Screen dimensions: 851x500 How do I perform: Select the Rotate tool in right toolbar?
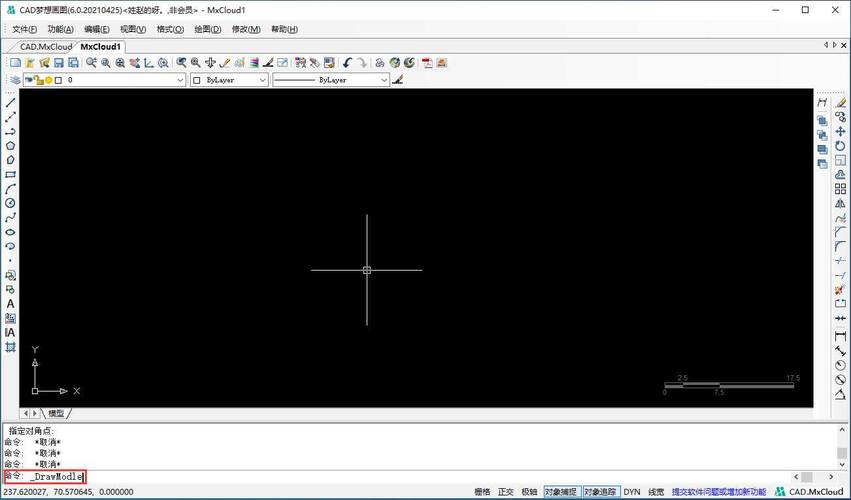(x=840, y=145)
